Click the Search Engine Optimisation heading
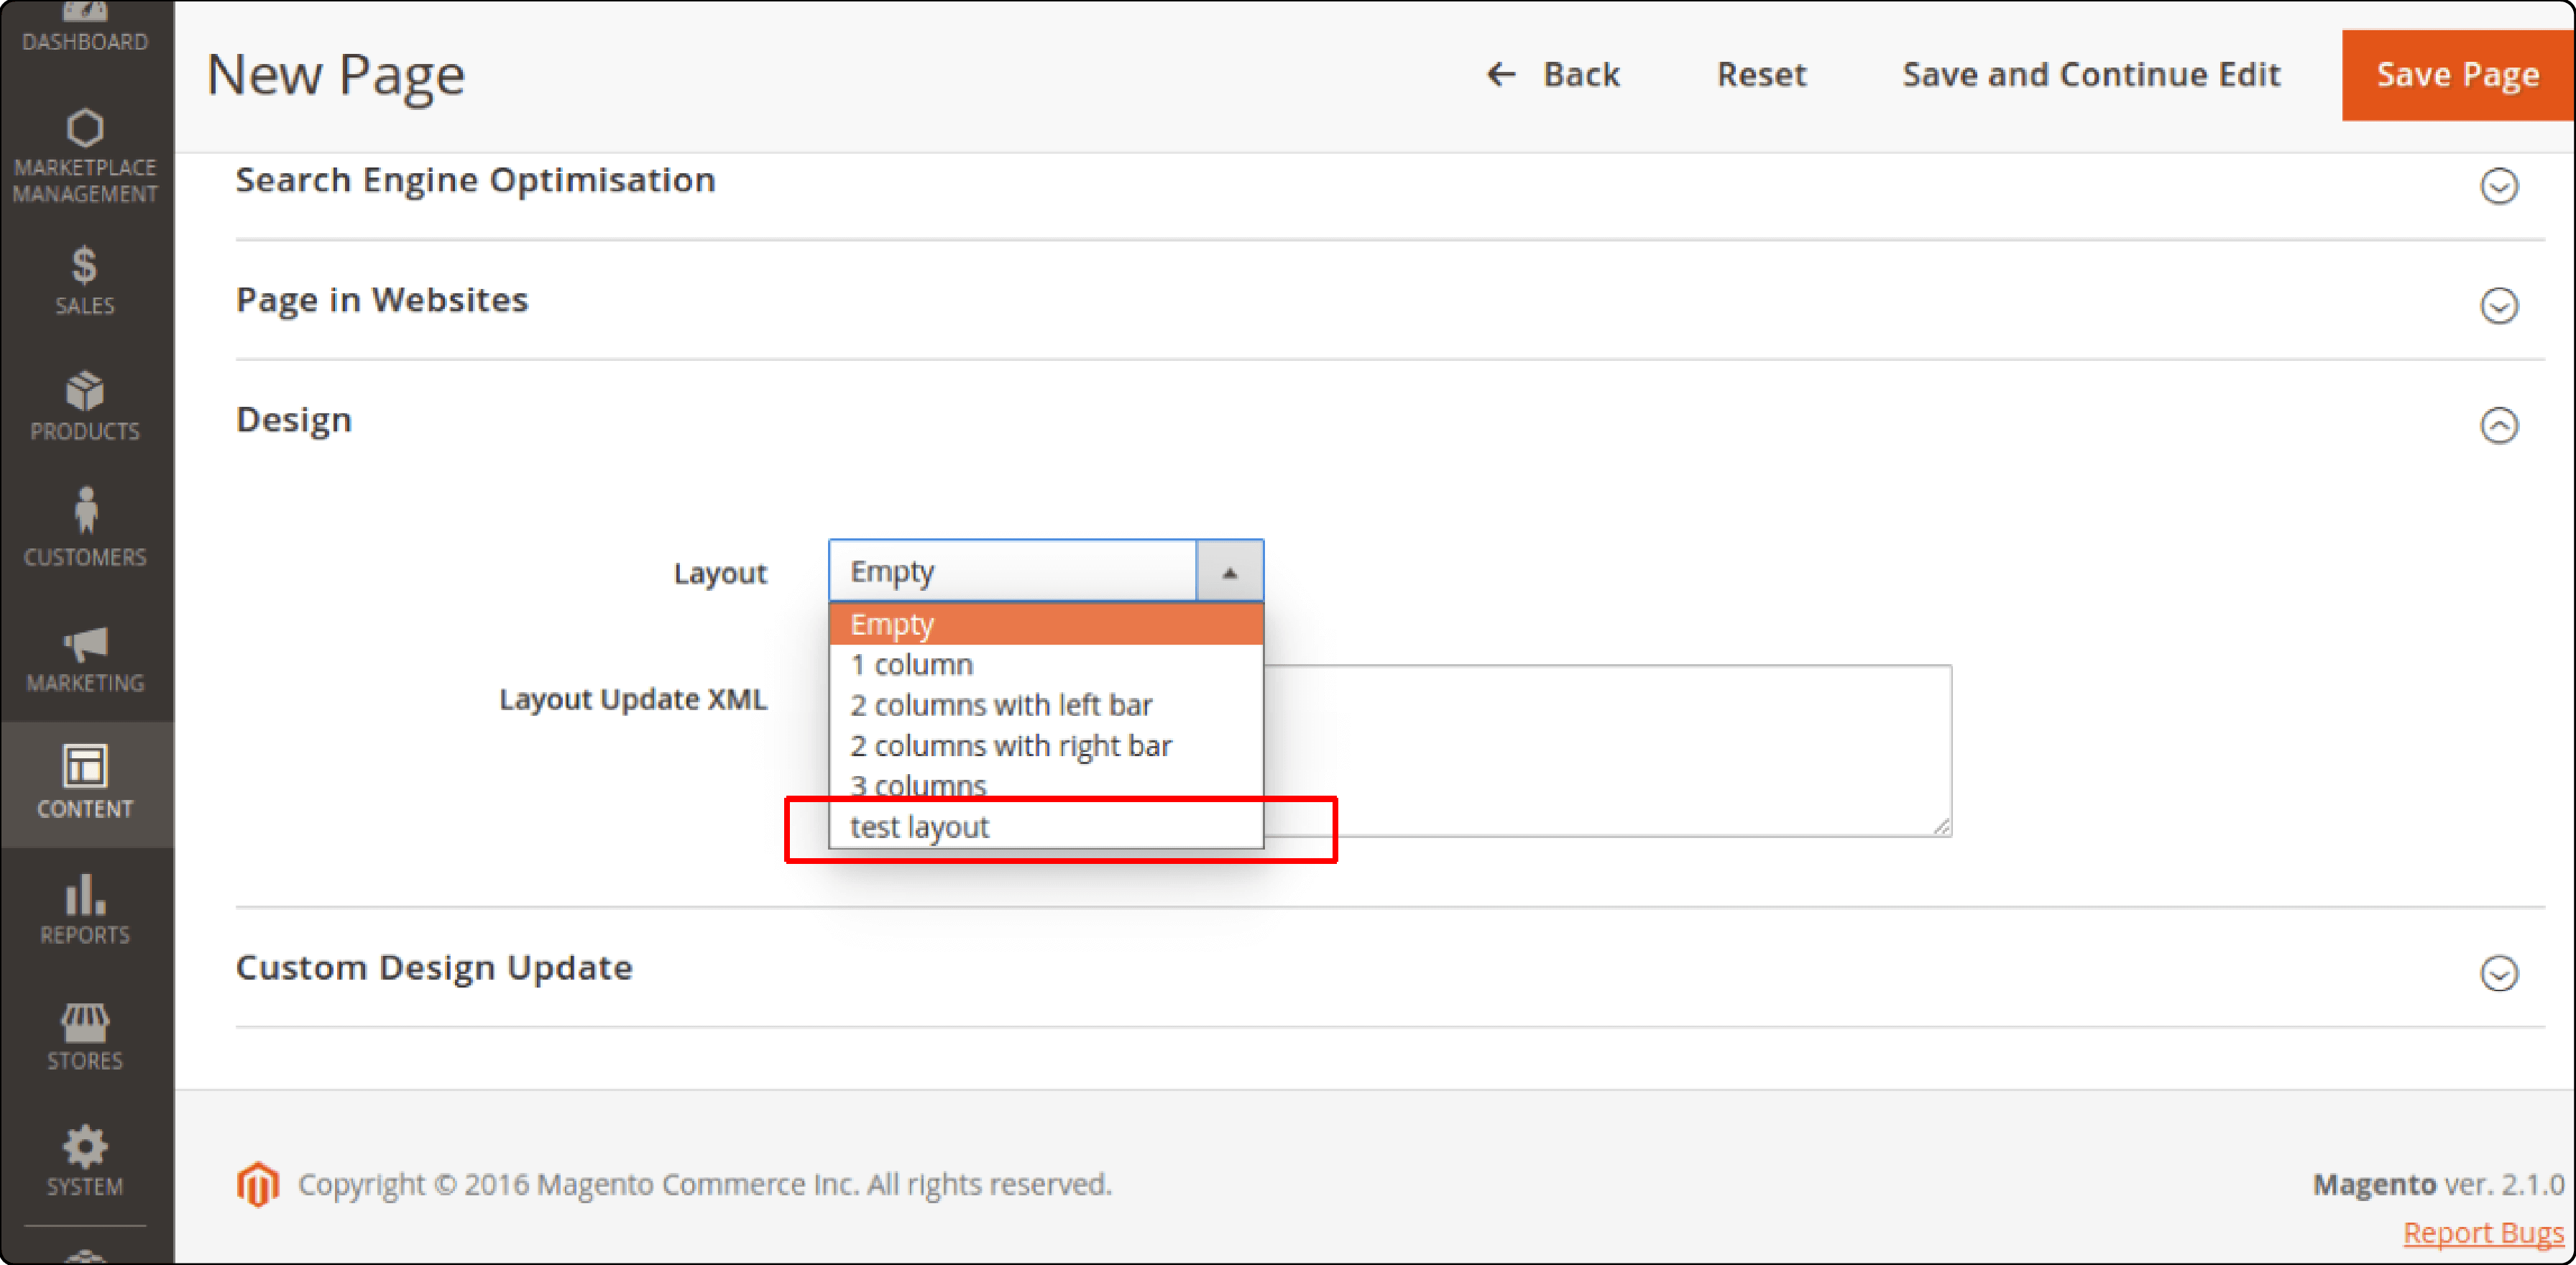The width and height of the screenshot is (2576, 1265). click(476, 180)
